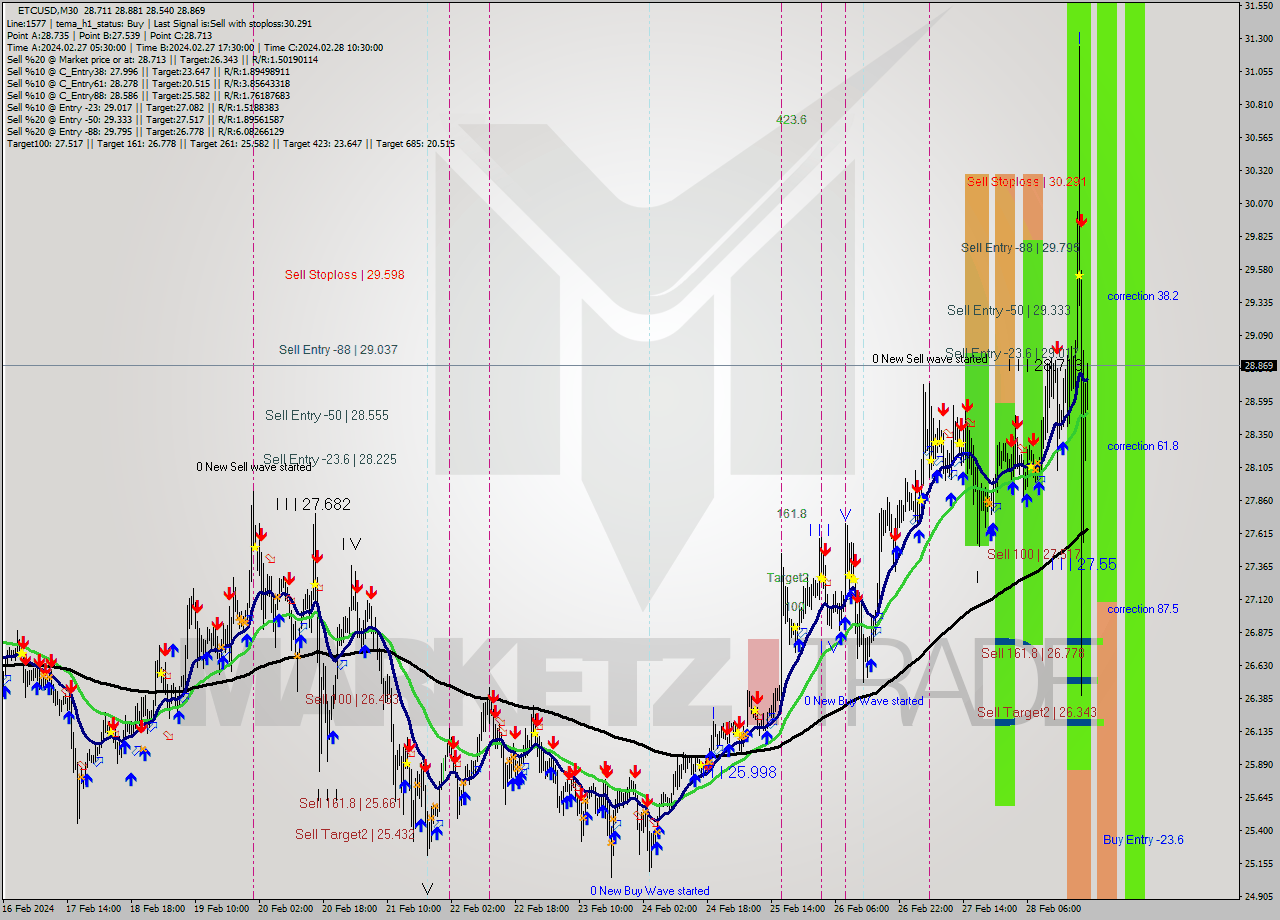Select the '23 Feb 10:00' time axis label
Image resolution: width=1280 pixels, height=920 pixels.
(605, 909)
